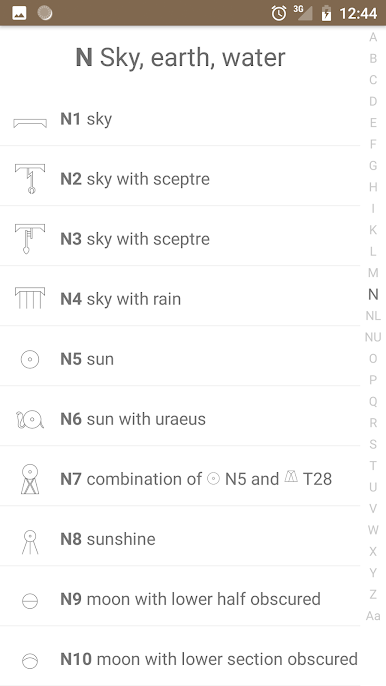Tap the N2 sky with sceptre glyph
Screen dimensions: 386x686
pos(30,179)
